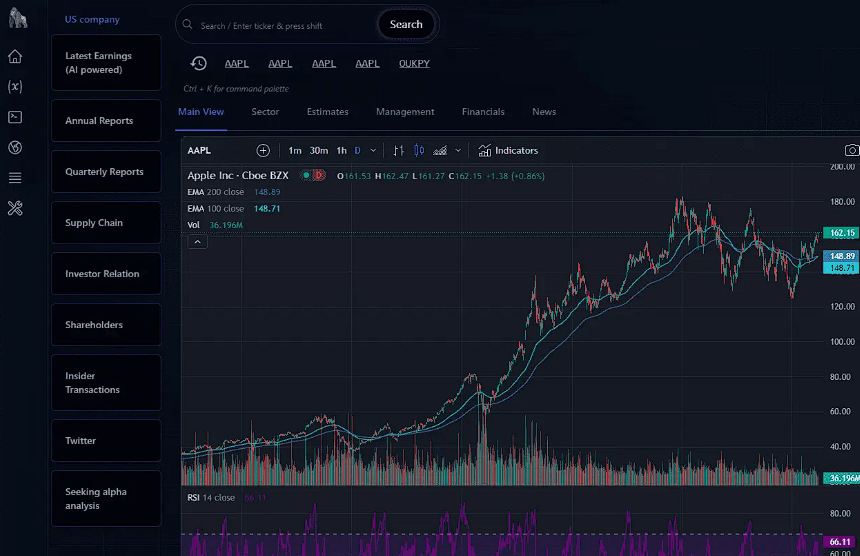Image resolution: width=860 pixels, height=556 pixels.
Task: Select the area chart style icon
Action: (x=440, y=150)
